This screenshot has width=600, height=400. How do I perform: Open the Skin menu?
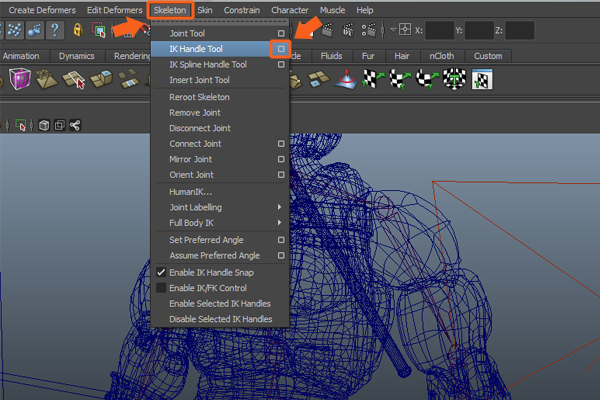pos(204,10)
